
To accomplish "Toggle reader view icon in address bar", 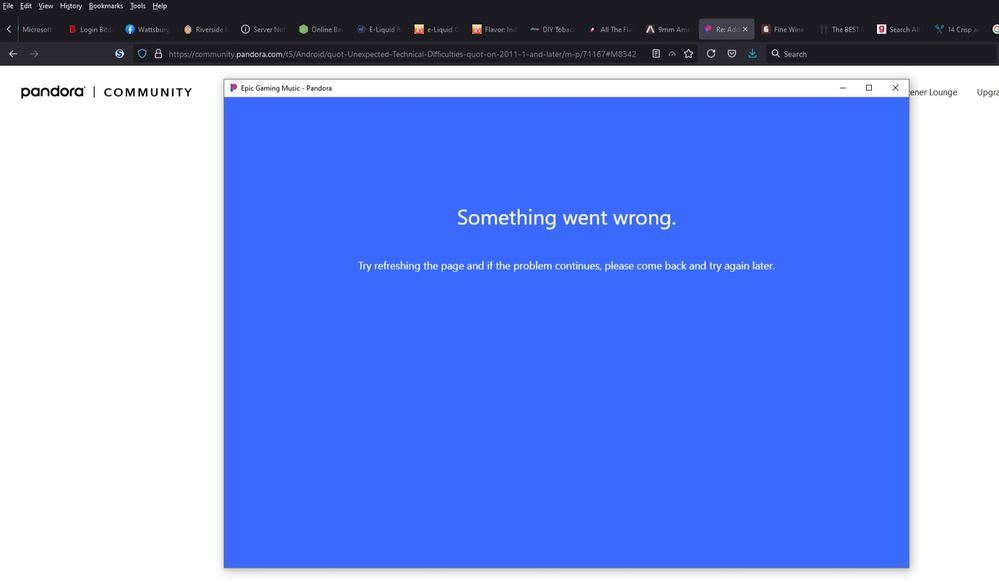I will (x=656, y=54).
